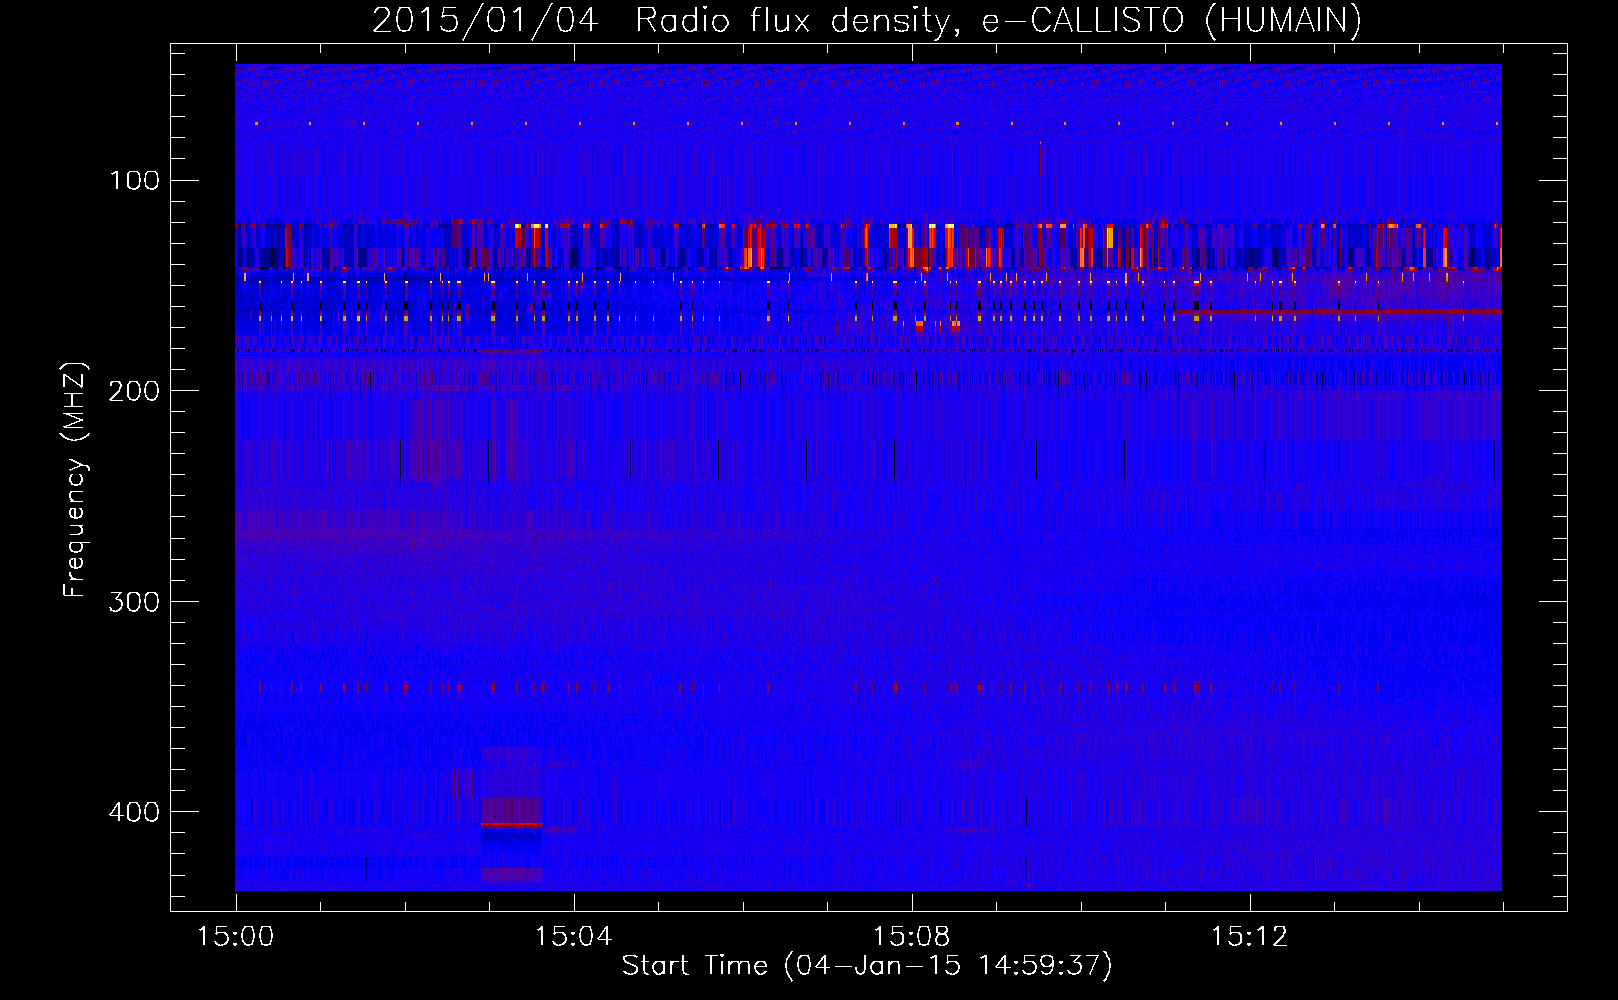Click the bright red line near 405 MHz
The width and height of the screenshot is (1618, 1000).
click(511, 824)
